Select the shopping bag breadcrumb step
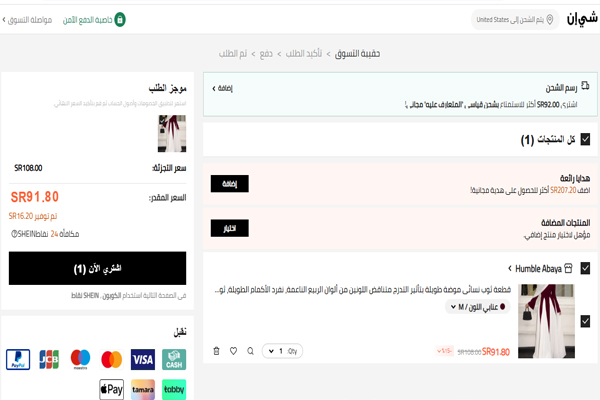Screen dimensions: 600x400 [357, 54]
